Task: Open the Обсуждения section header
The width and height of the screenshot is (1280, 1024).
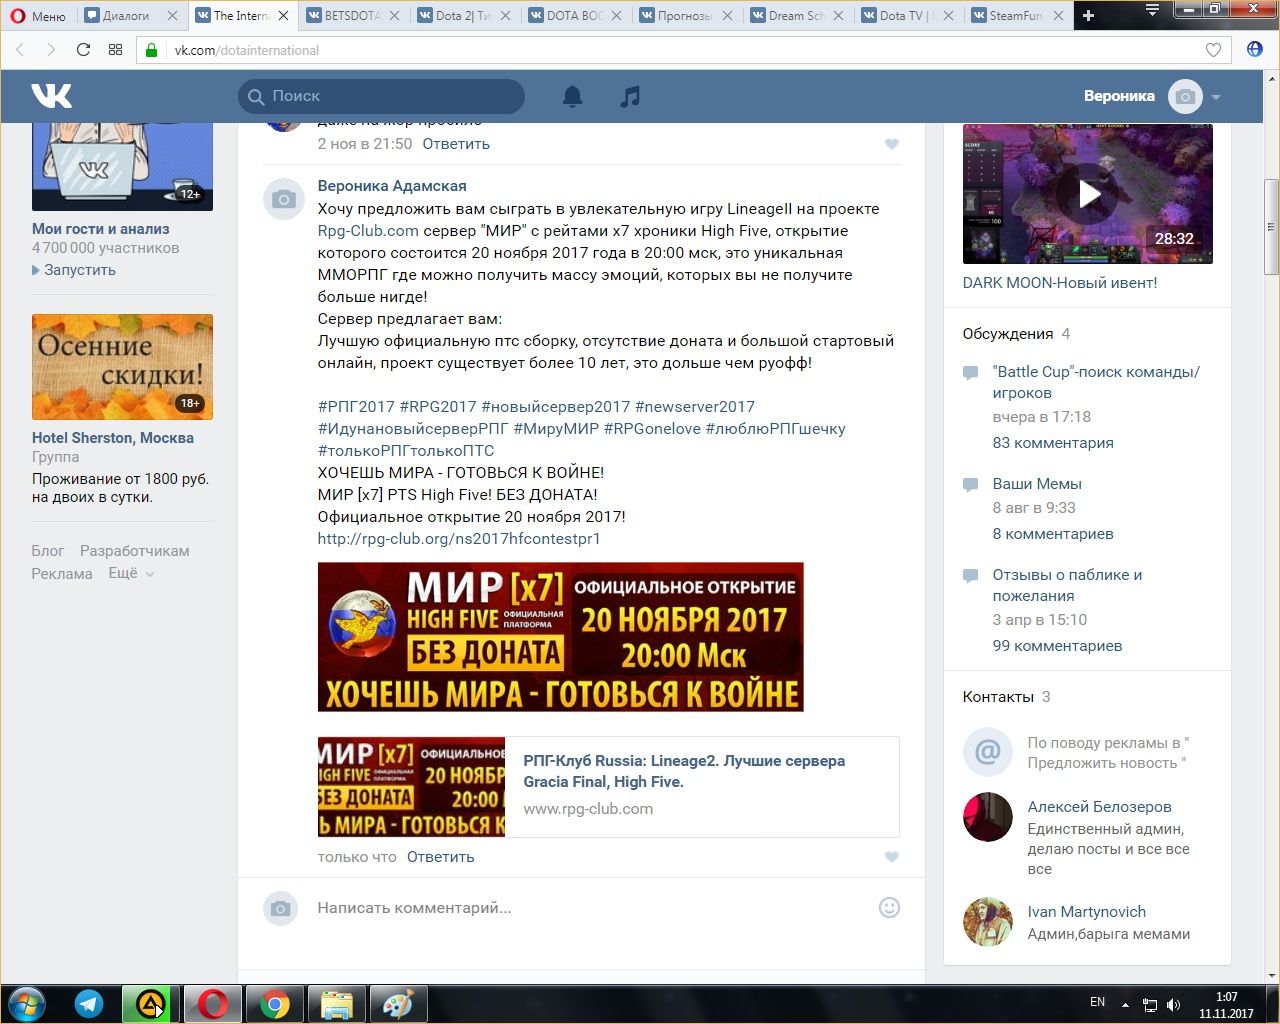Action: pos(1008,334)
